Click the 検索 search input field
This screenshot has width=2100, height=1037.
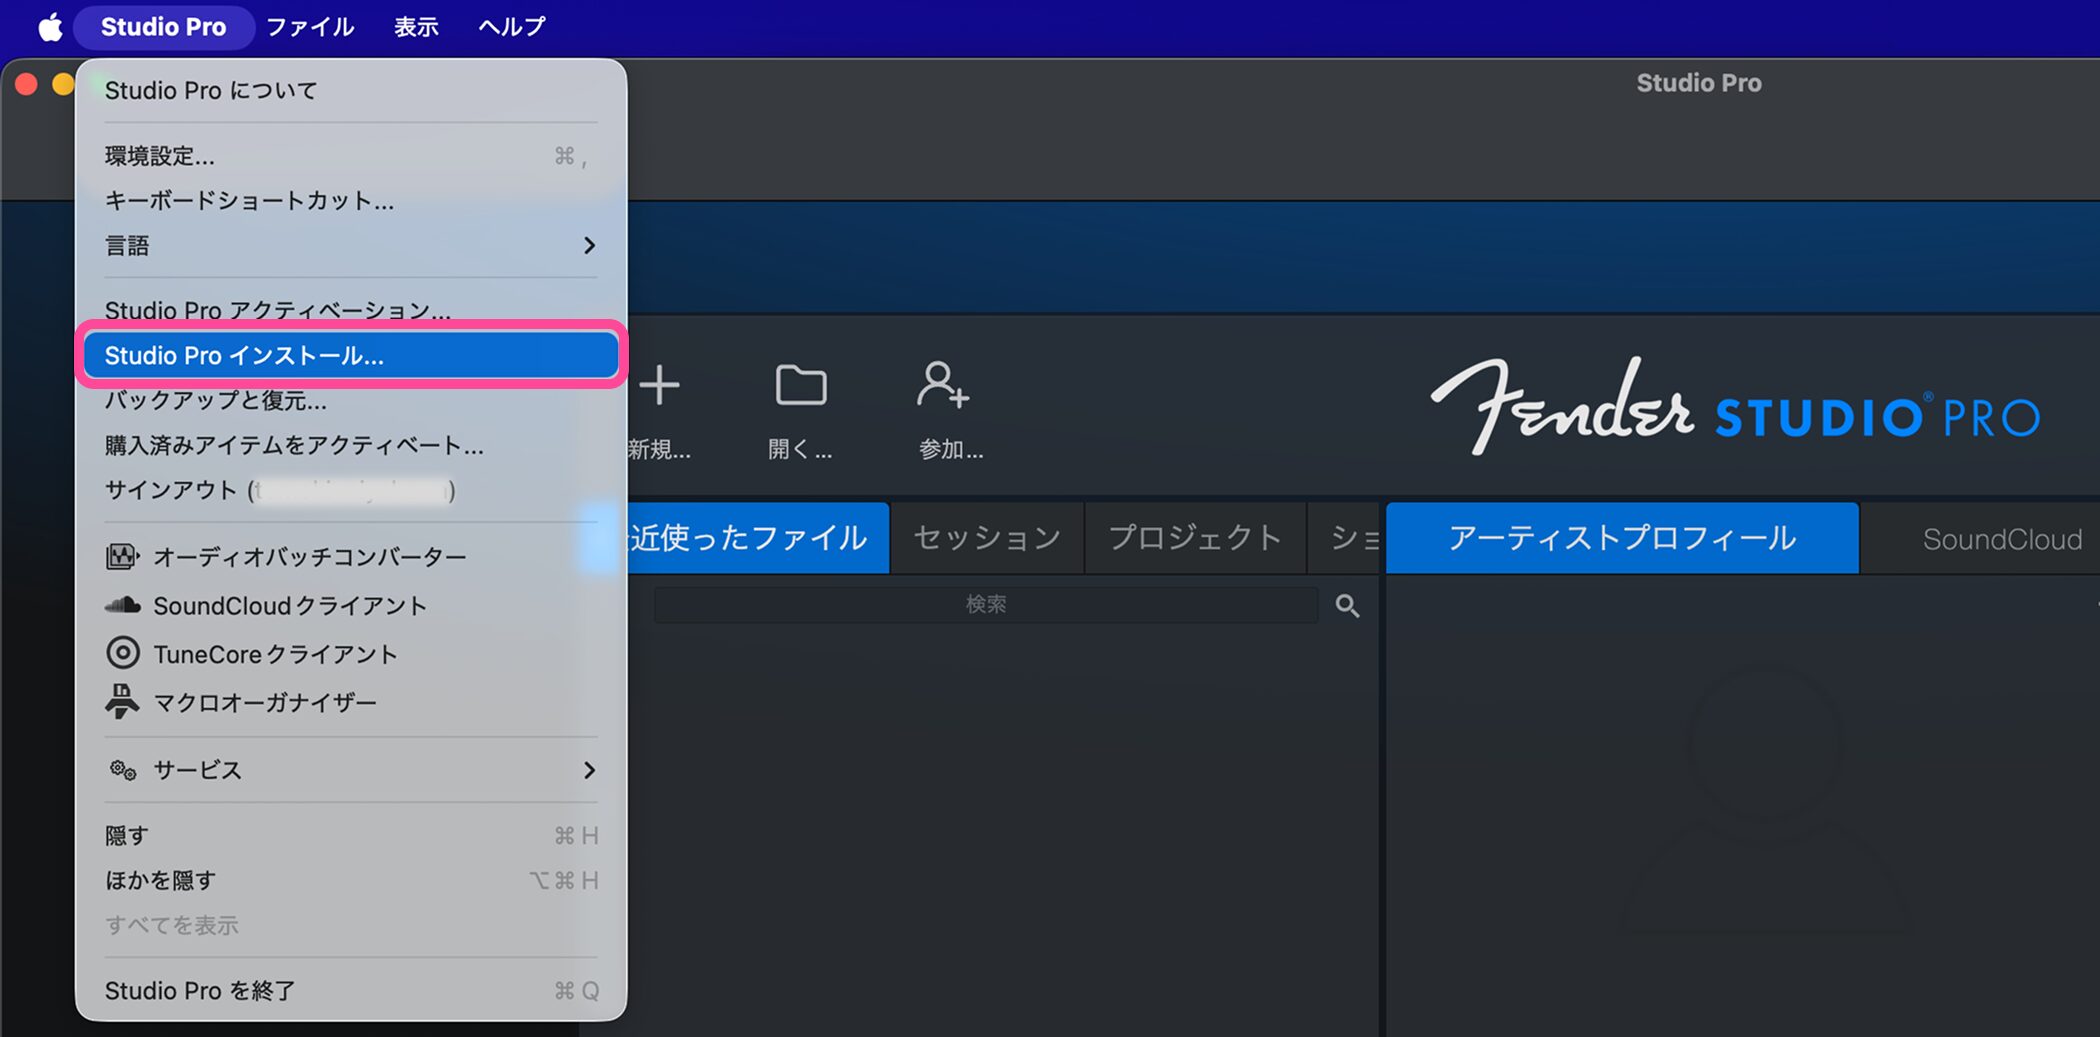click(985, 604)
